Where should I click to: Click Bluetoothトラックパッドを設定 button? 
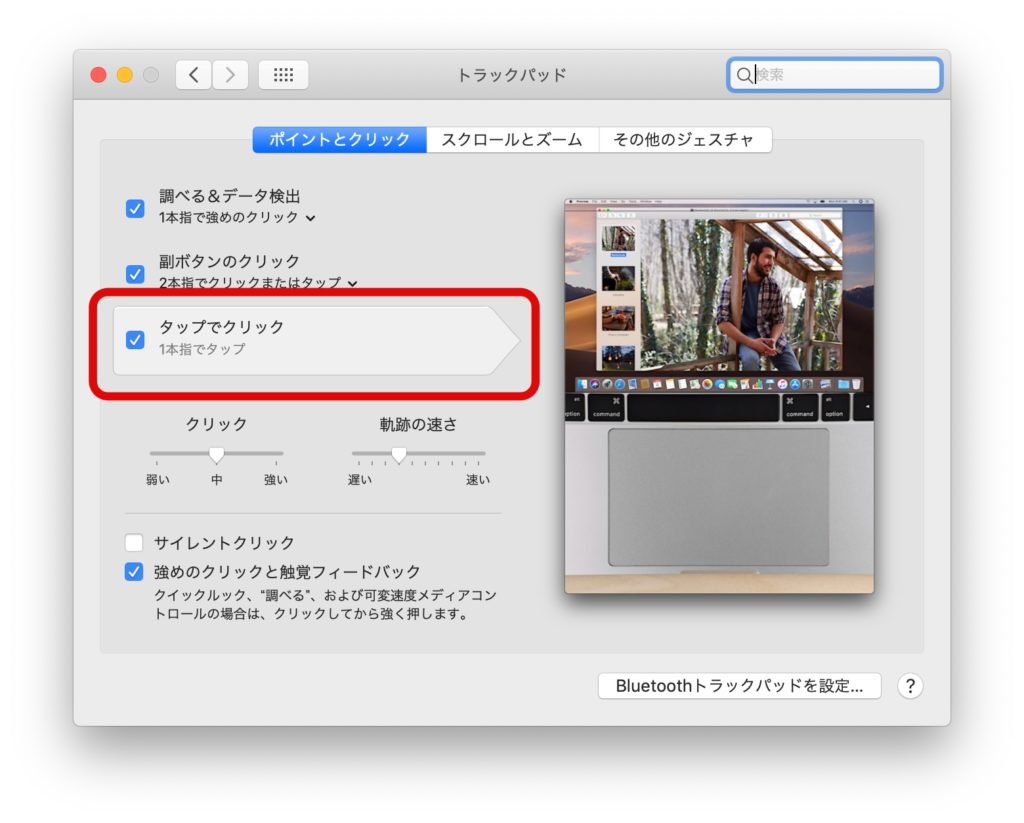739,686
